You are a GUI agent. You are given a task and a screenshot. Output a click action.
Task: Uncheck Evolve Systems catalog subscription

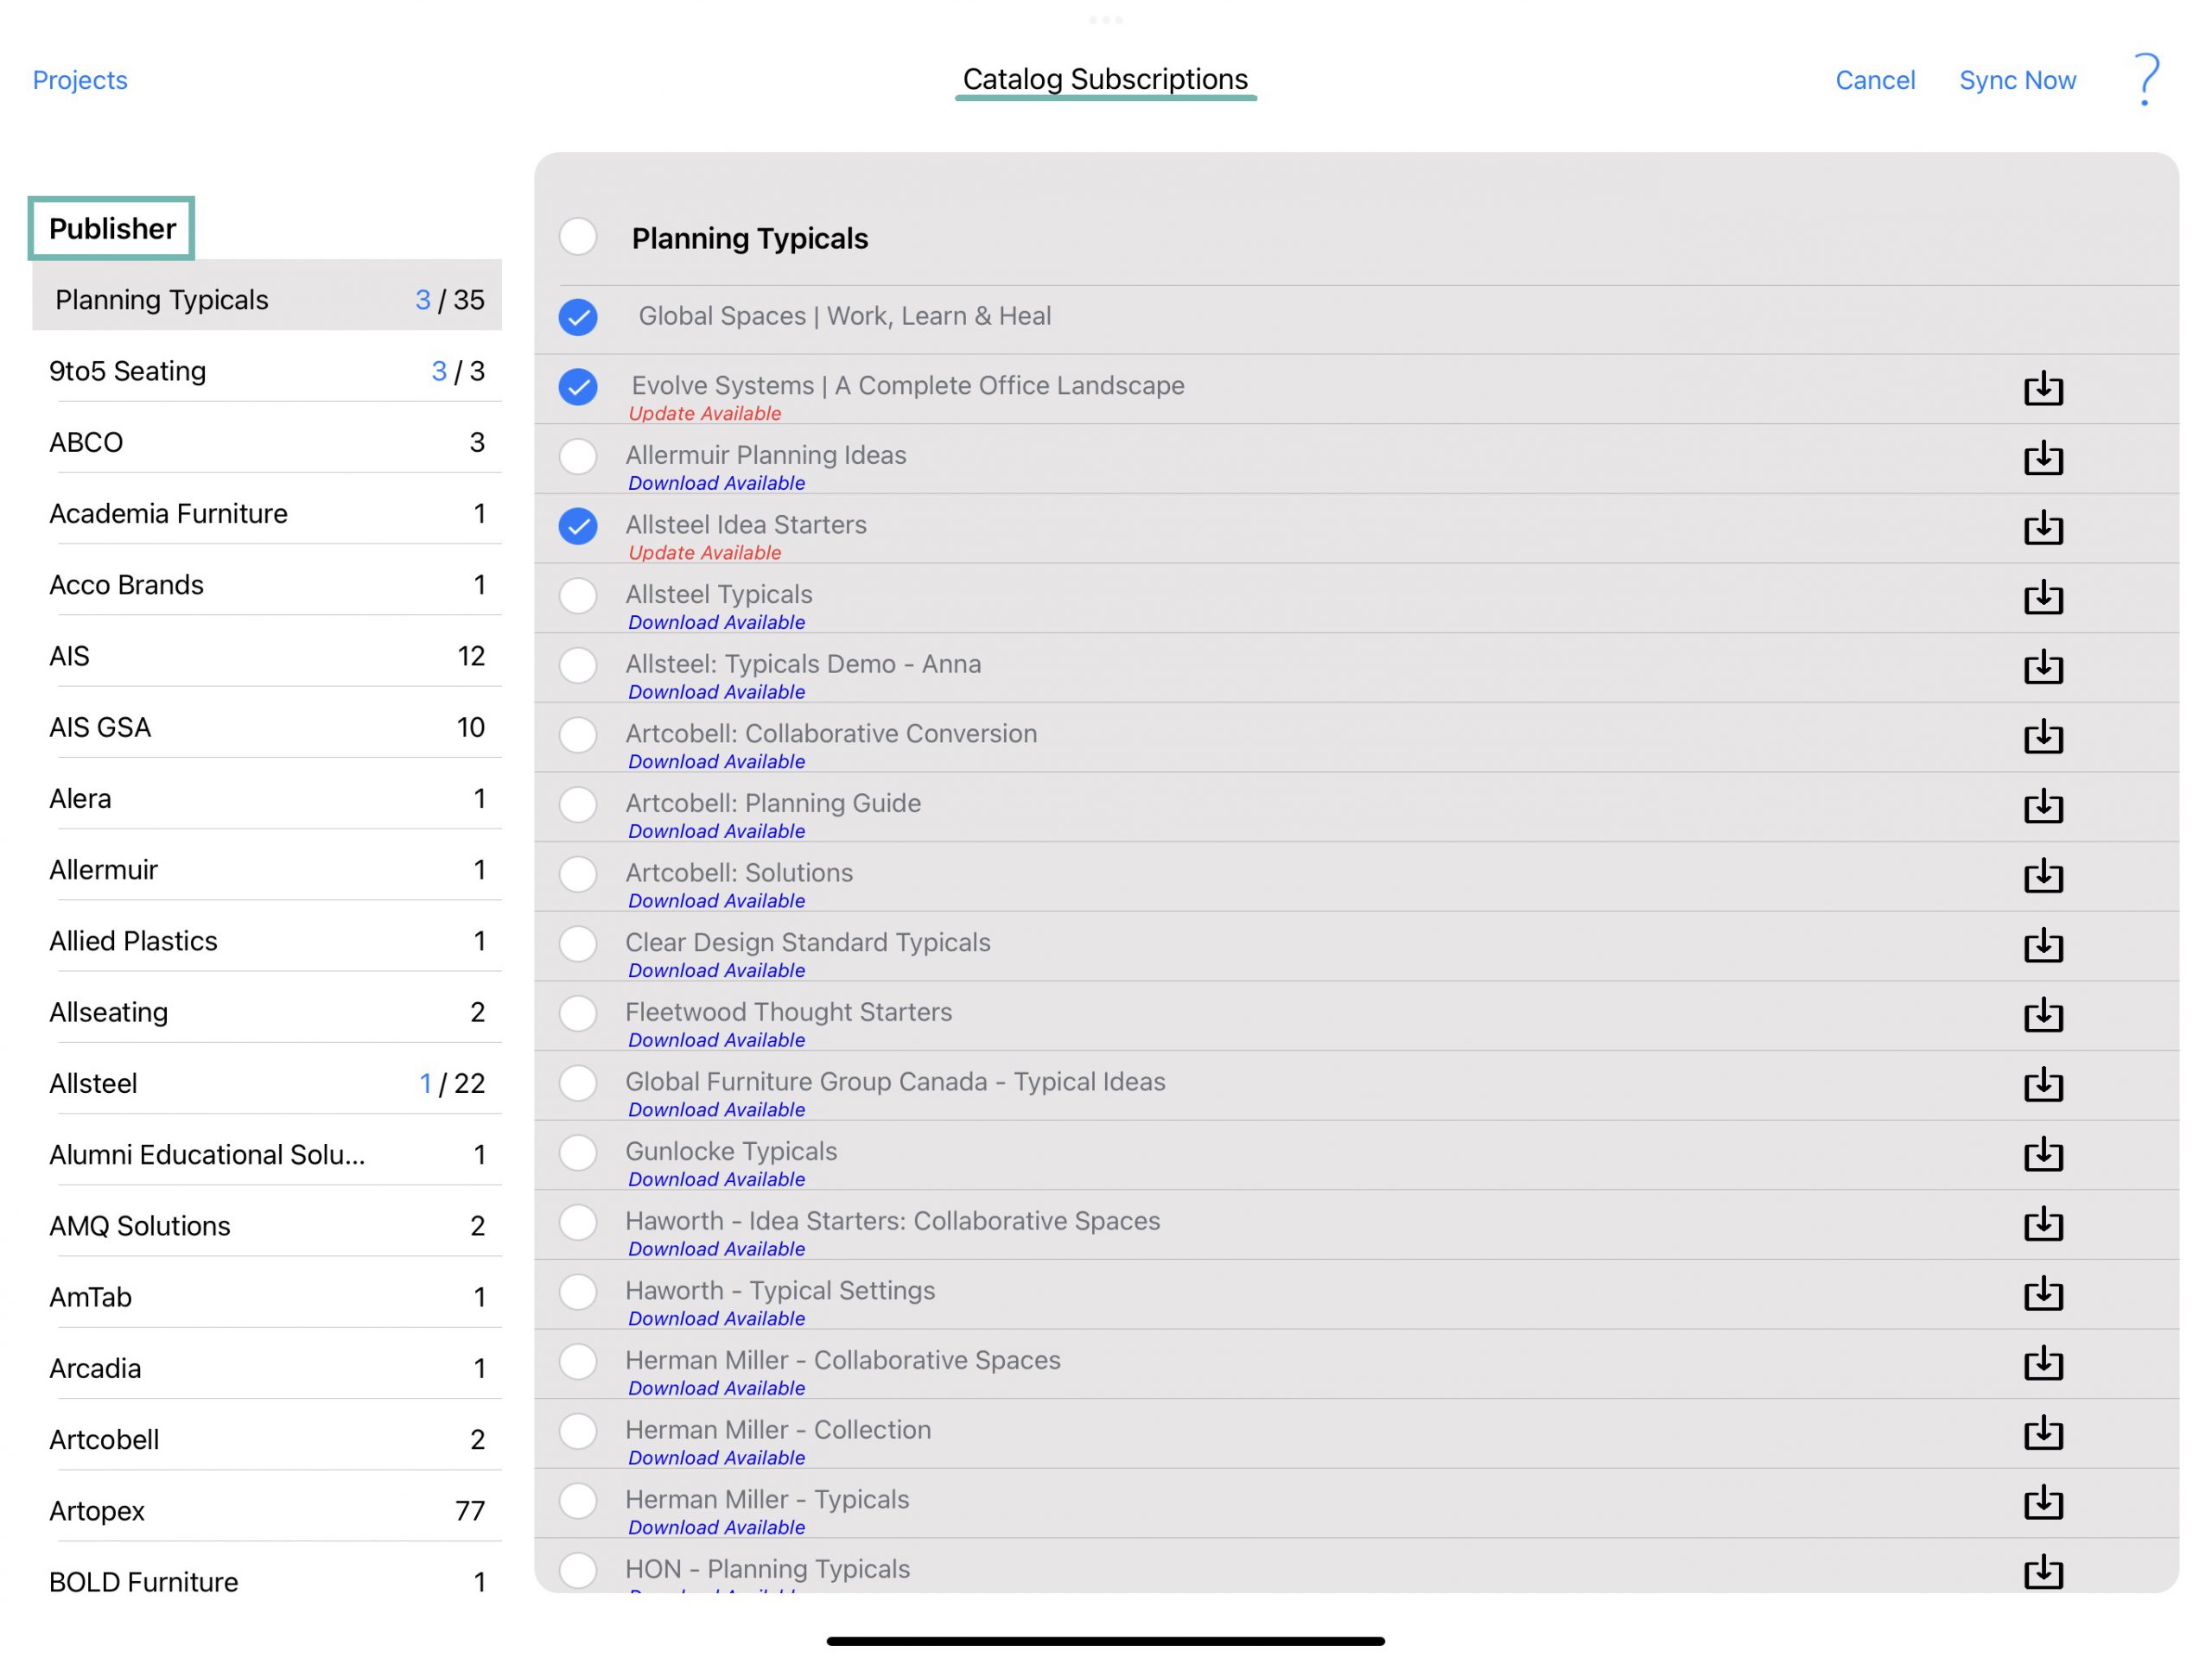tap(578, 387)
